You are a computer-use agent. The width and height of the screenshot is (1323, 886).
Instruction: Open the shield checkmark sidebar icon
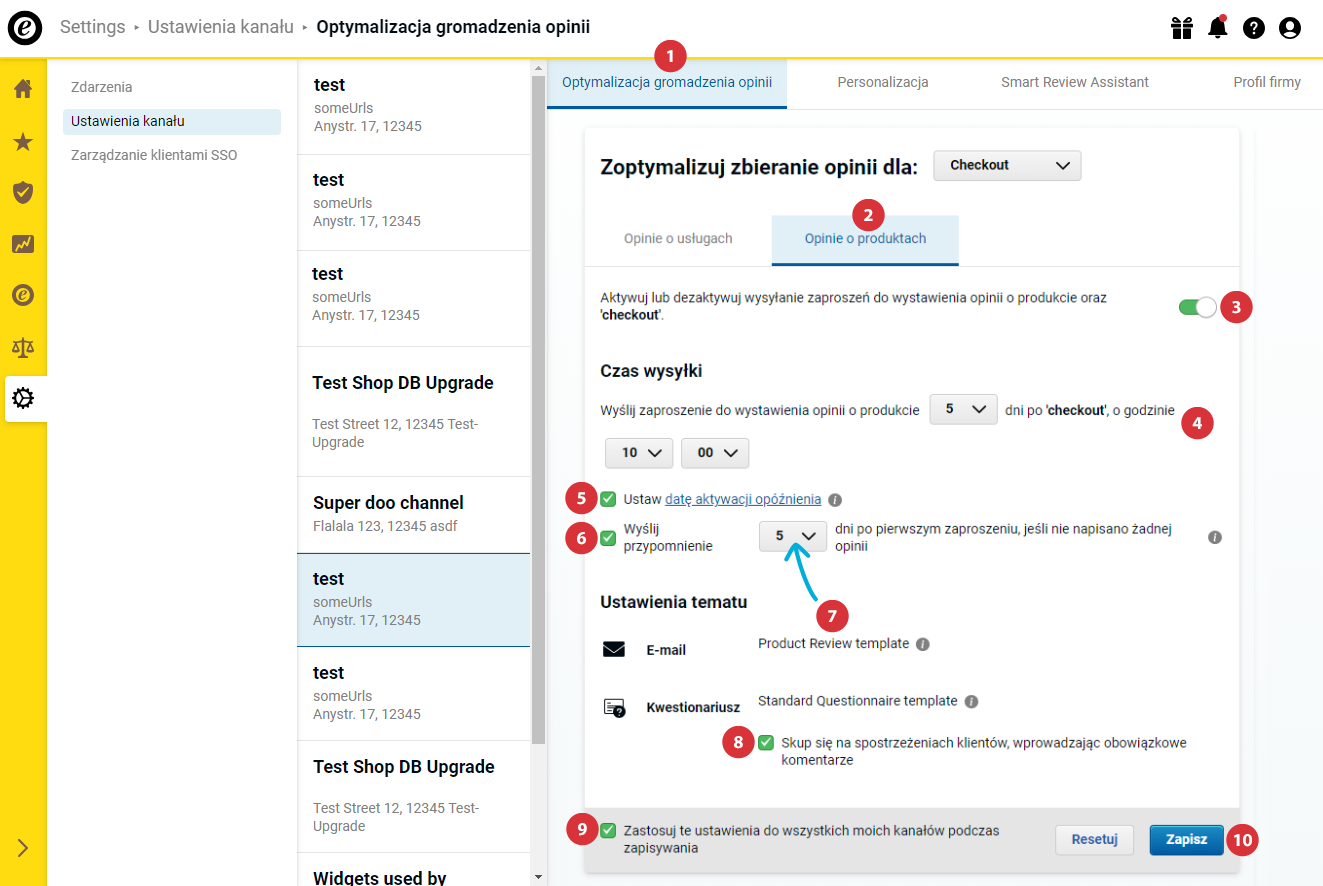(23, 192)
